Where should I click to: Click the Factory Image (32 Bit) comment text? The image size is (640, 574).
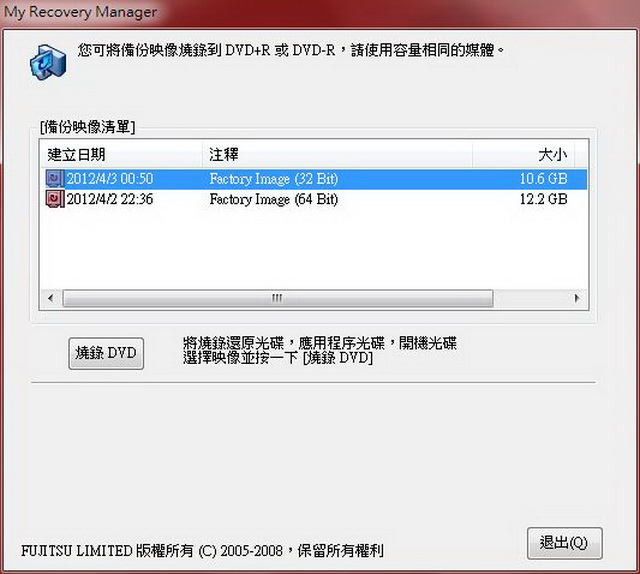(273, 179)
